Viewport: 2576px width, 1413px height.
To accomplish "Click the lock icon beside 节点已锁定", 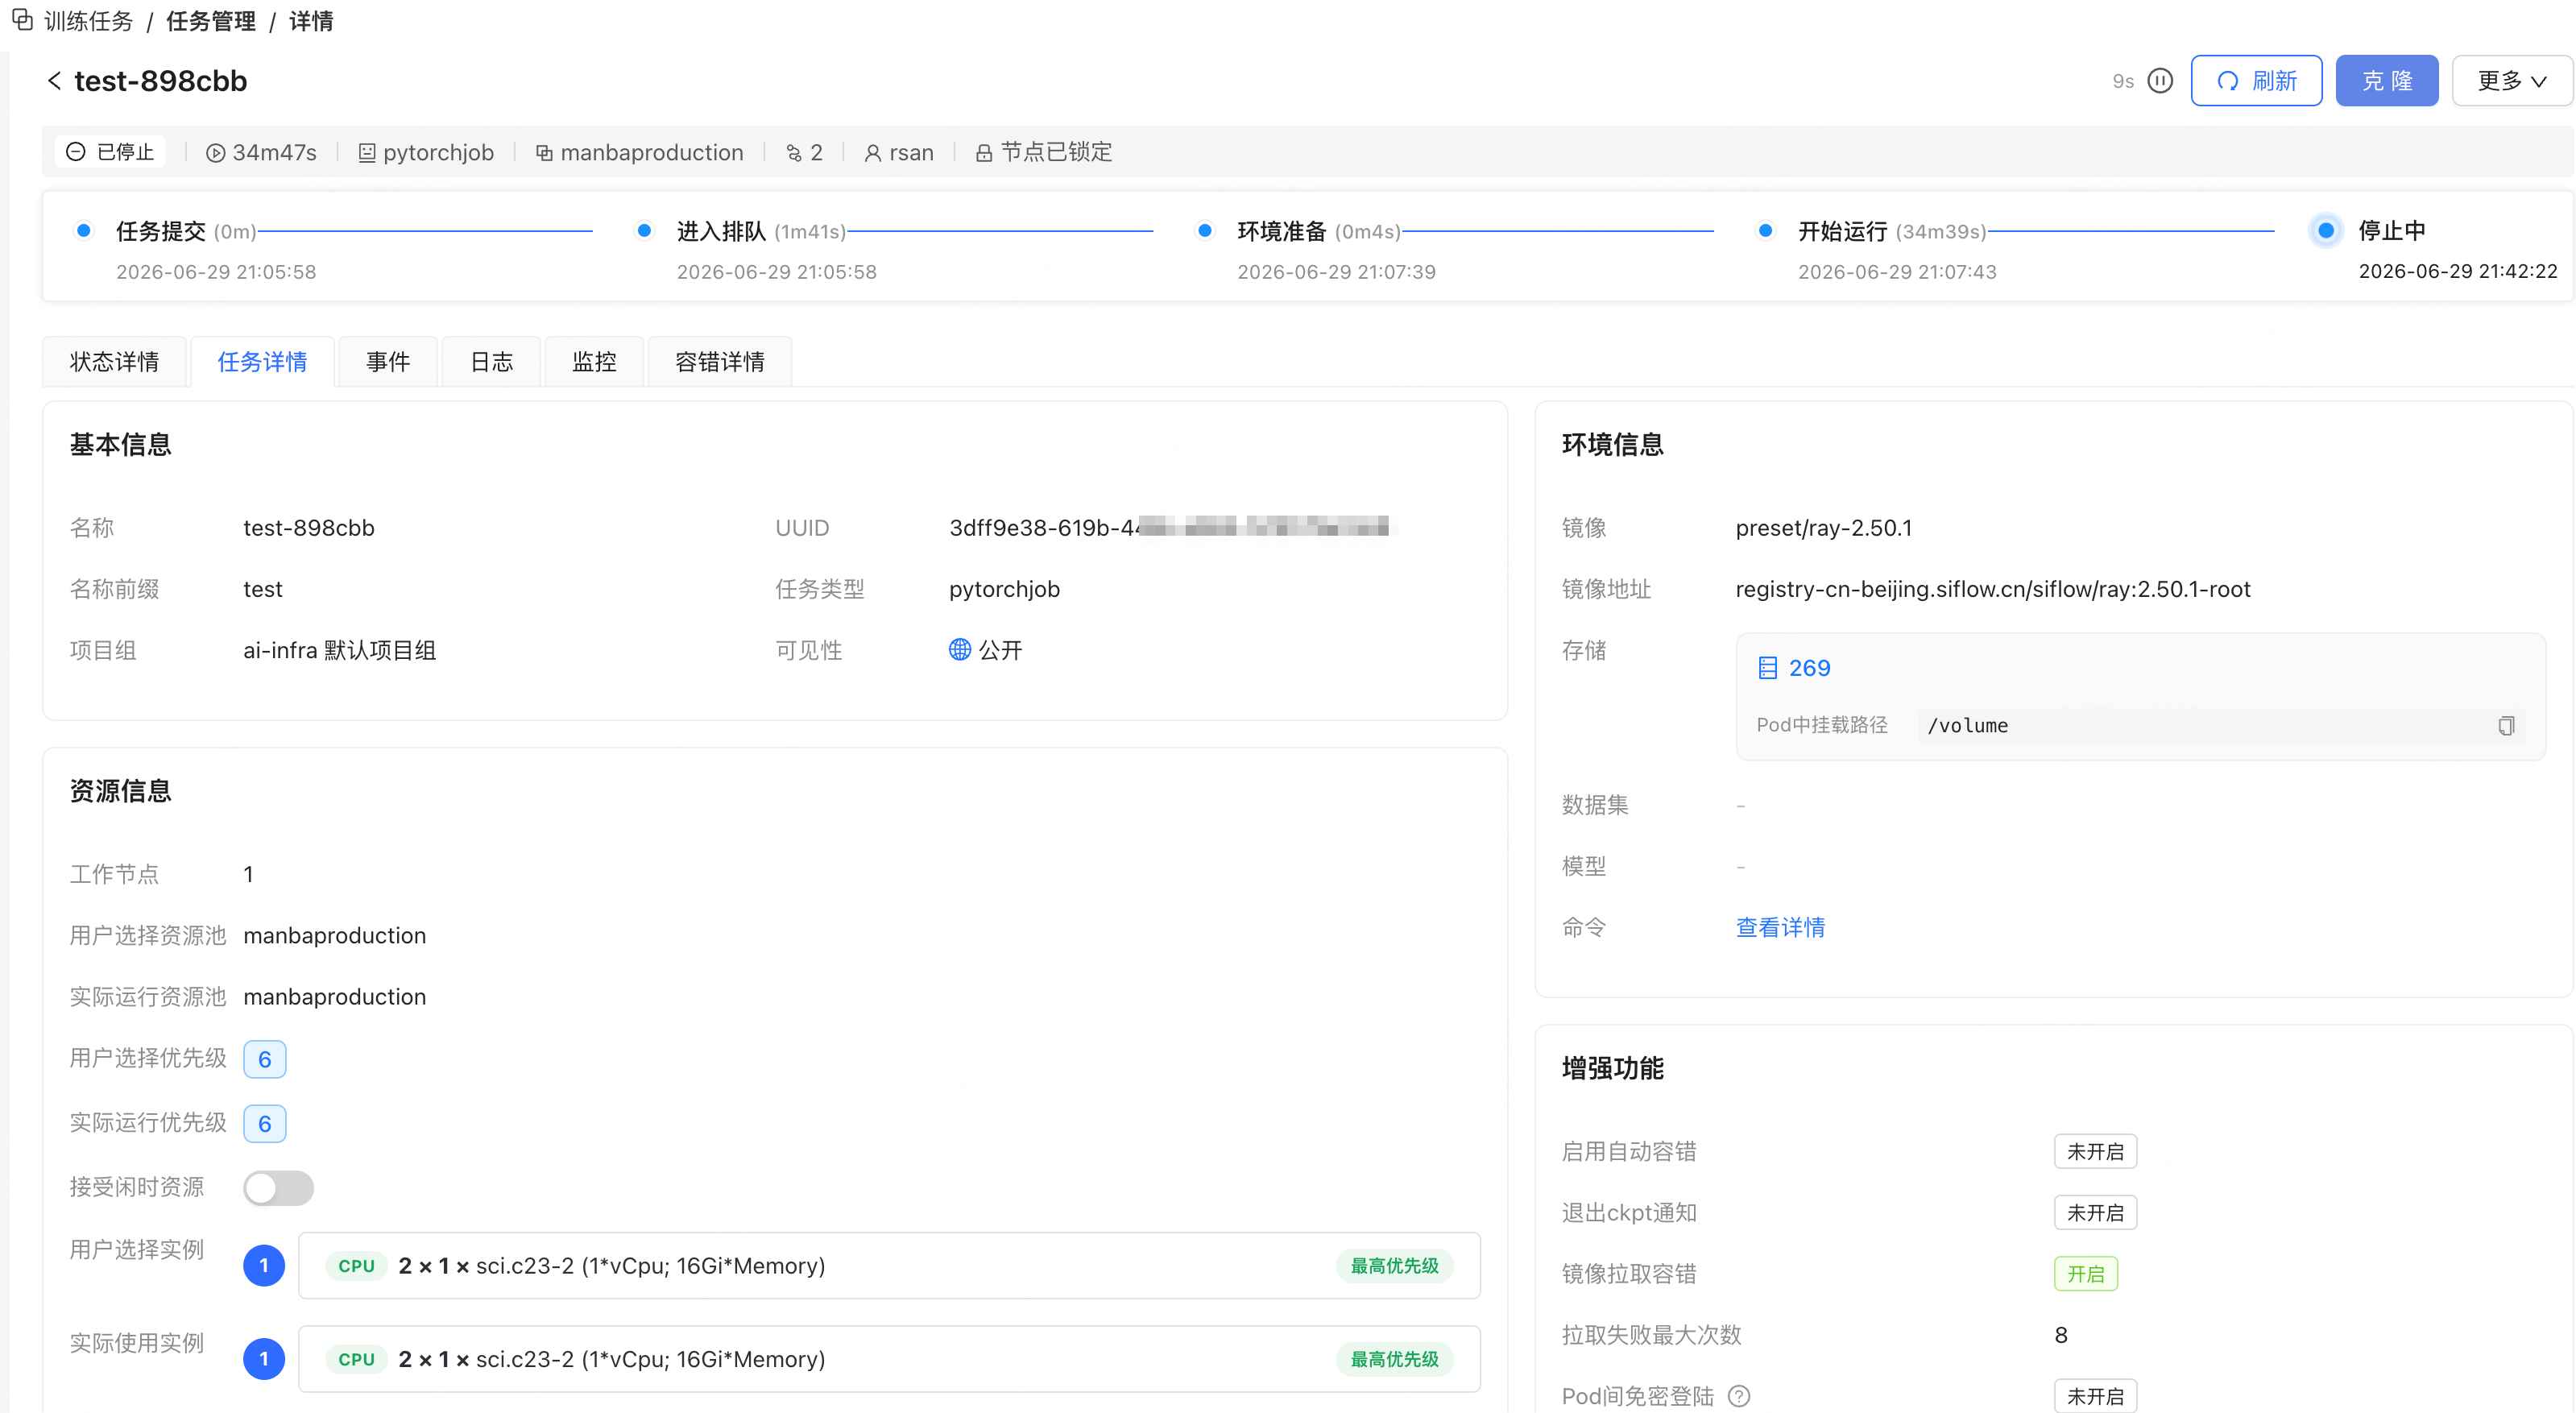I will click(984, 153).
